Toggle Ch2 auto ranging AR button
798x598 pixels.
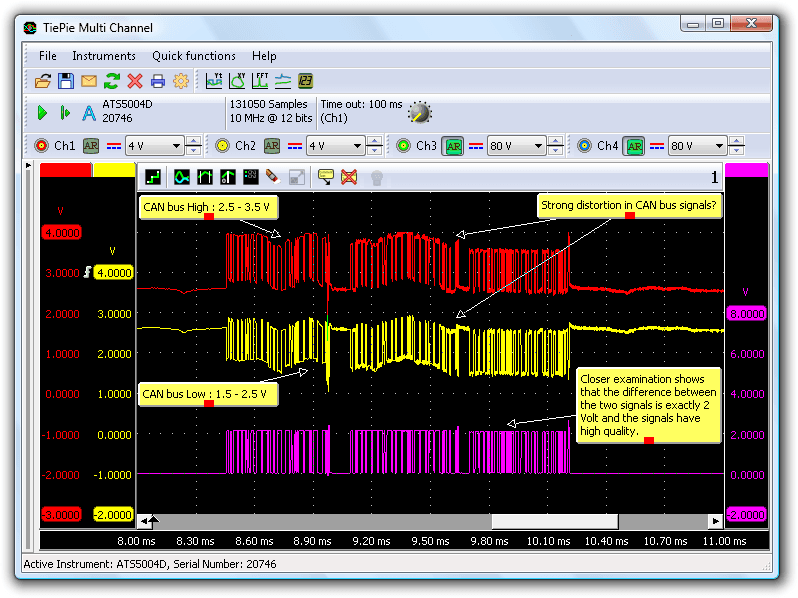click(272, 146)
